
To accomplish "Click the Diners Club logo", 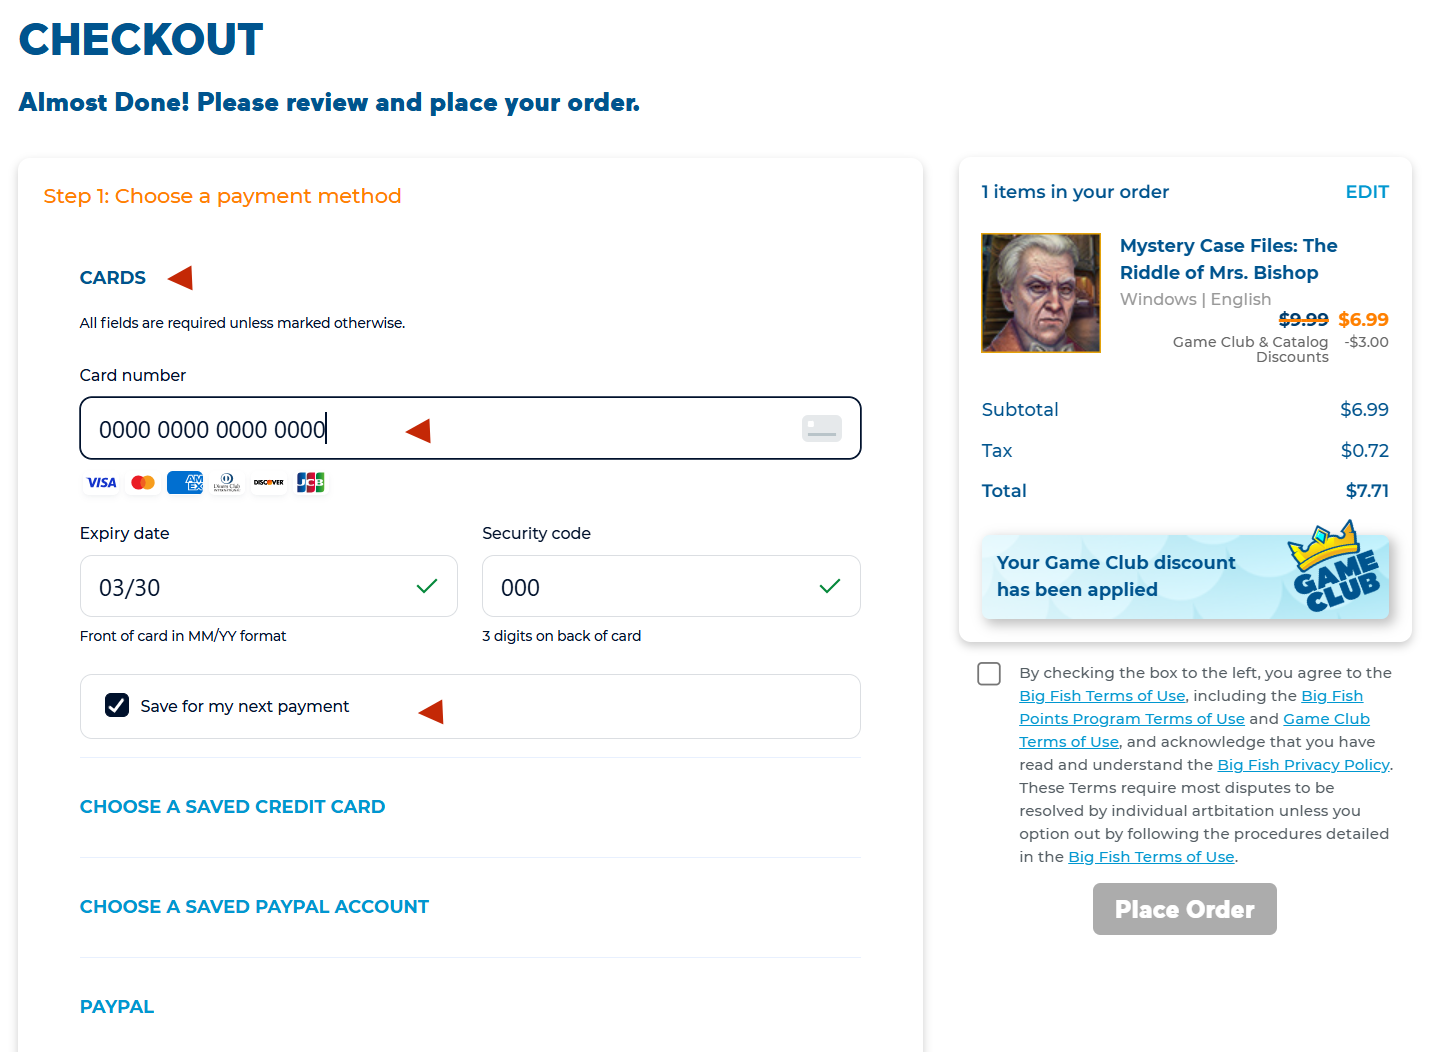I will pos(227,483).
